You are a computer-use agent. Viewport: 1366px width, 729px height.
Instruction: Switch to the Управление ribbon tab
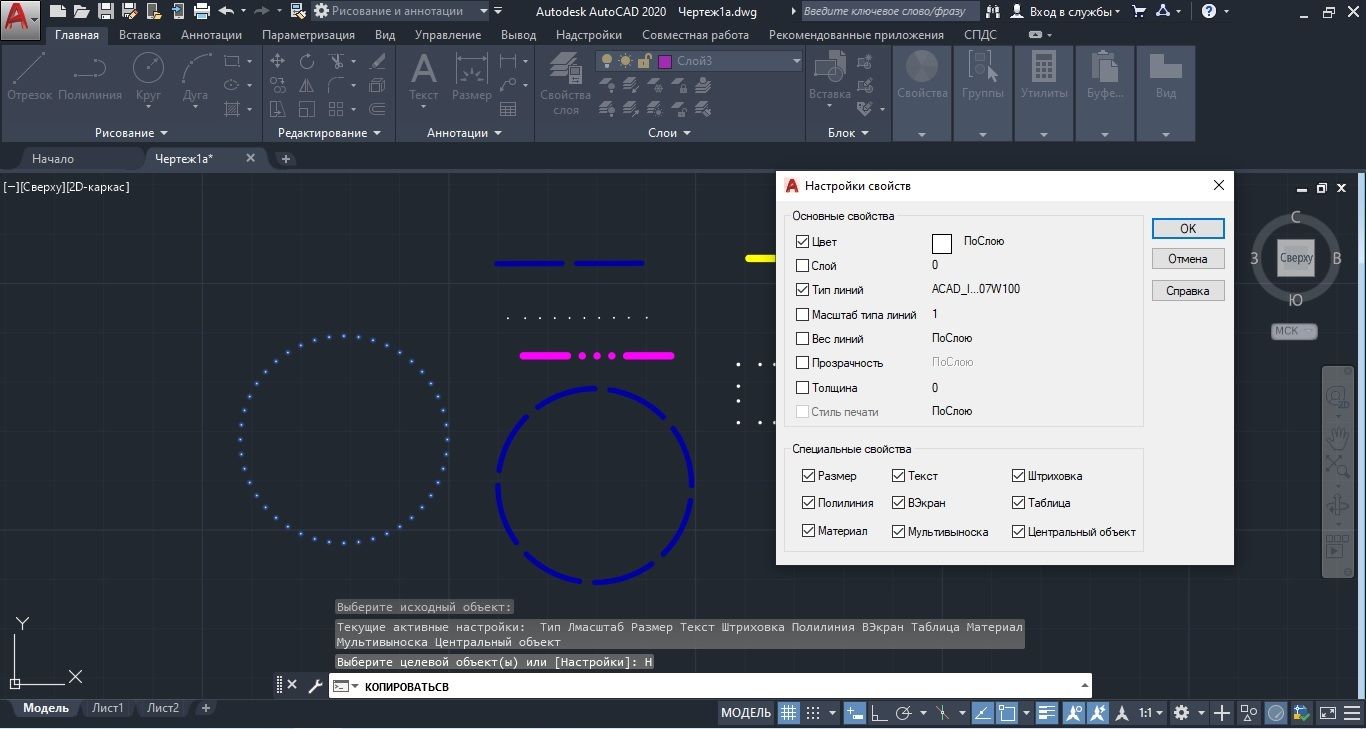coord(448,34)
